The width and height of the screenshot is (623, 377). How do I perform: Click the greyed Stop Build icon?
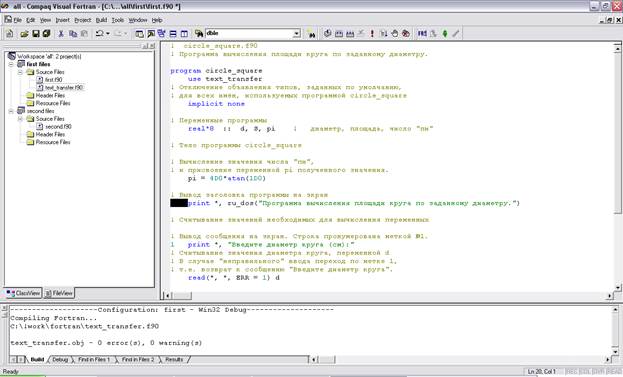coord(361,34)
